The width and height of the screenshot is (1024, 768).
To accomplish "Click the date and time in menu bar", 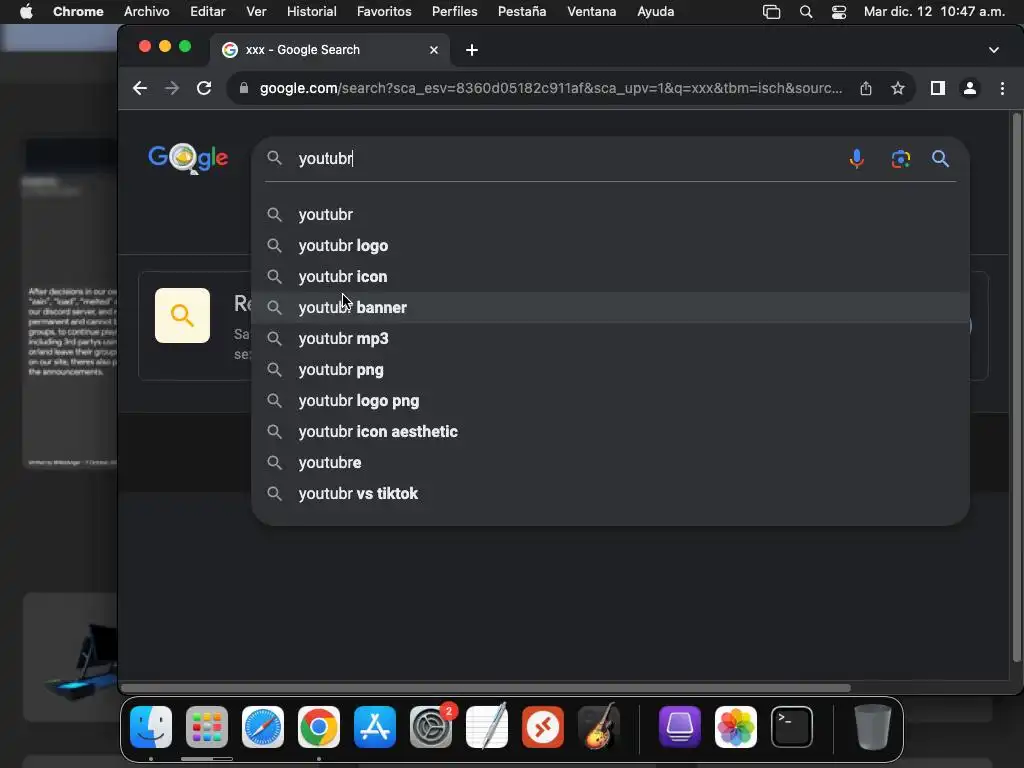I will point(934,12).
